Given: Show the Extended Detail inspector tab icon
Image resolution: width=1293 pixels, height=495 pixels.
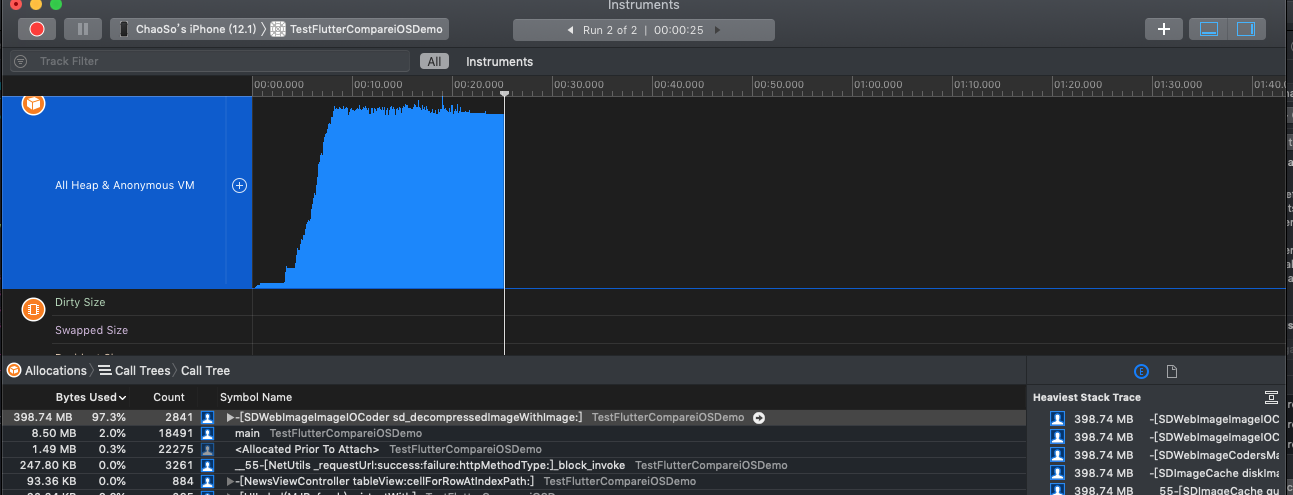Looking at the screenshot, I should [x=1142, y=371].
